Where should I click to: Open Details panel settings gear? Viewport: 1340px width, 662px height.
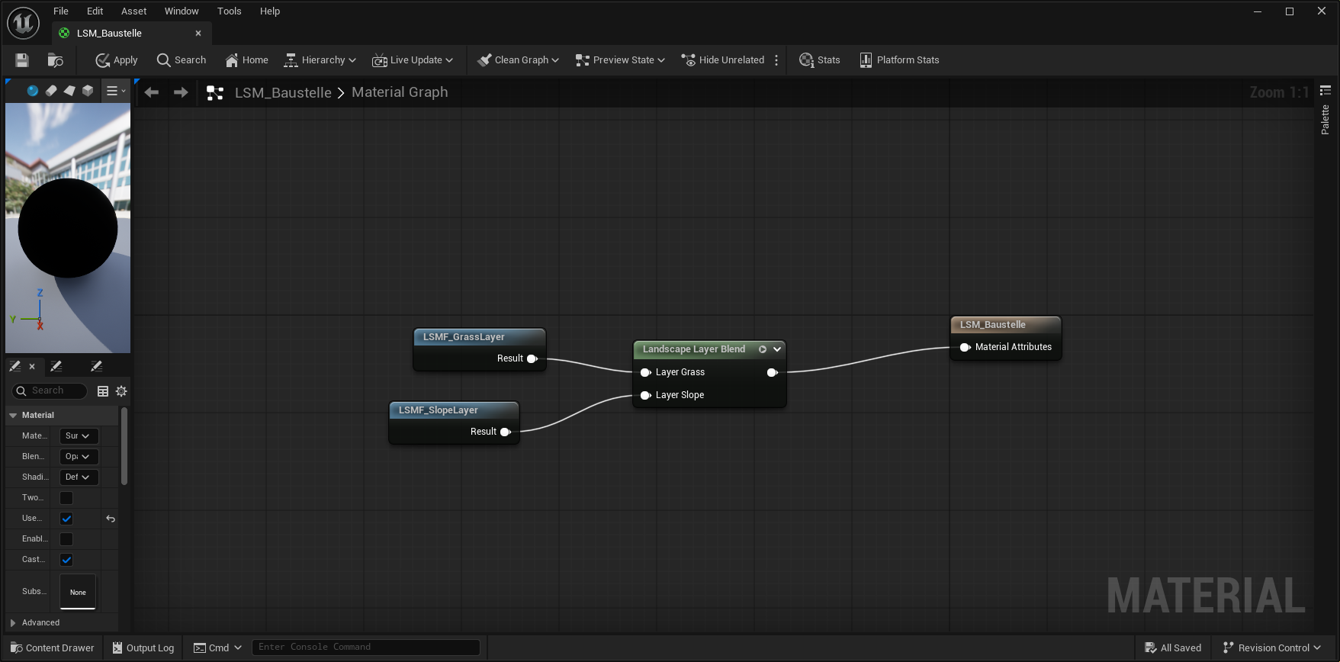[121, 391]
